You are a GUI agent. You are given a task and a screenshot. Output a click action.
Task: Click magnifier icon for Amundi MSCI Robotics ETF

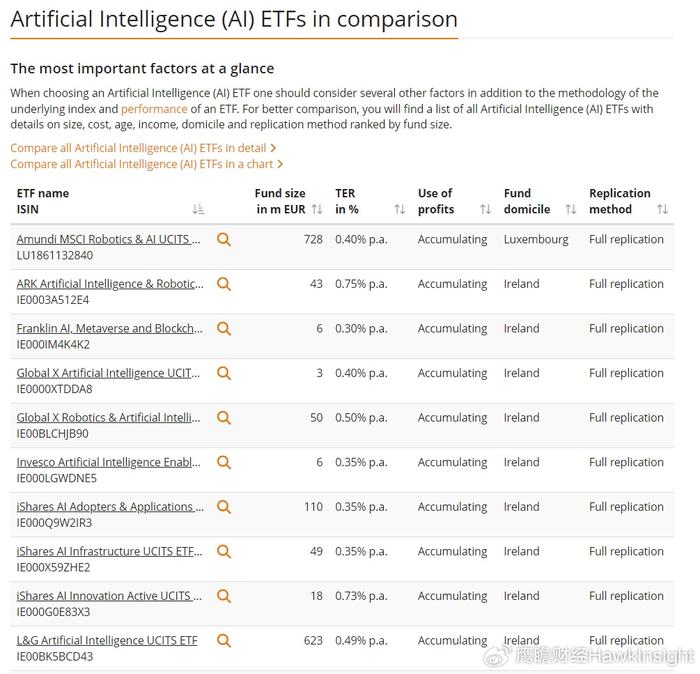[x=224, y=240]
